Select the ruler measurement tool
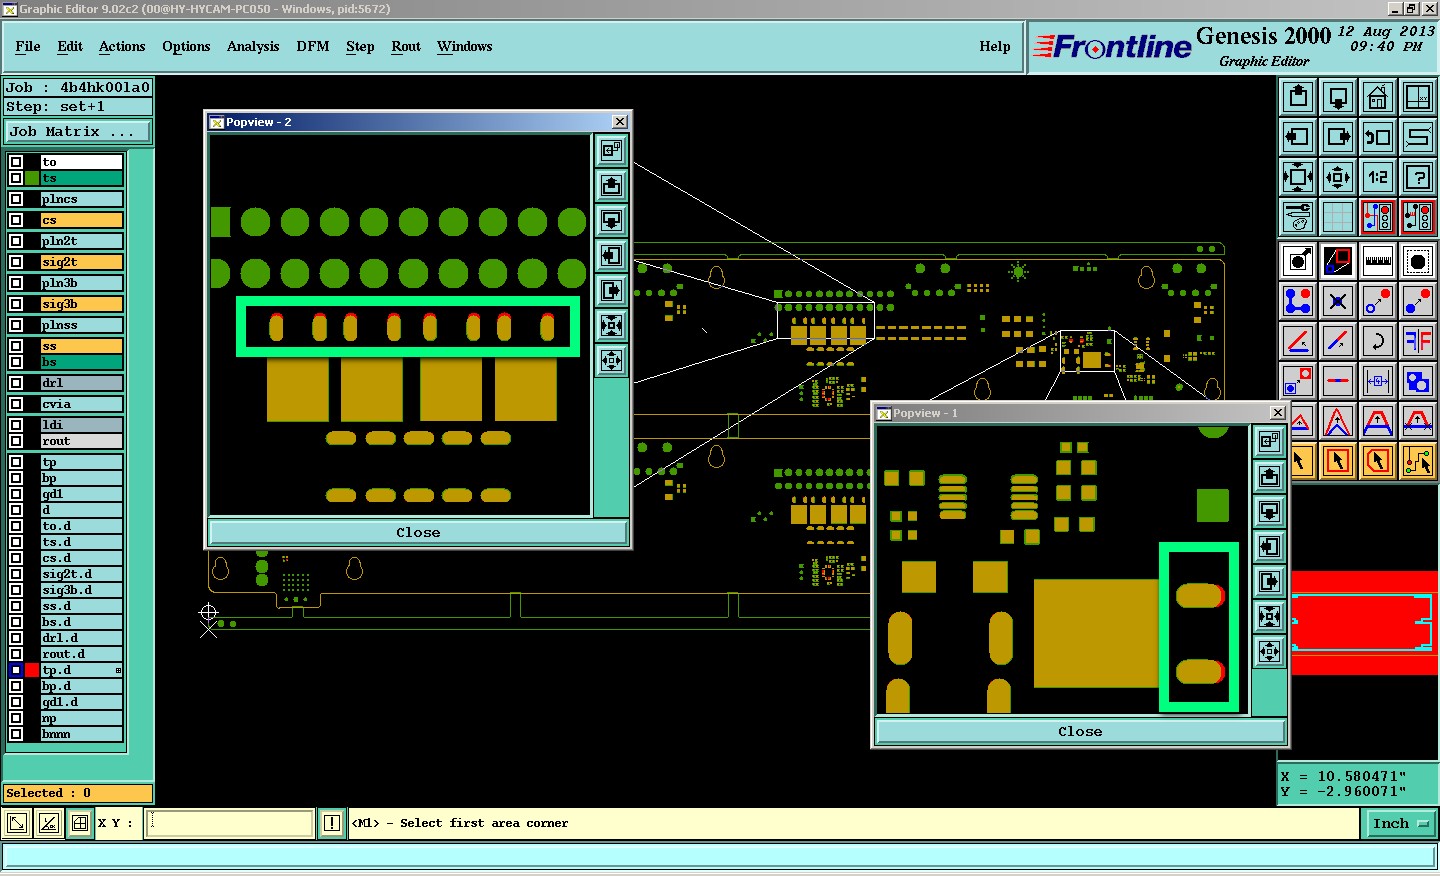This screenshot has height=876, width=1440. pyautogui.click(x=1377, y=262)
